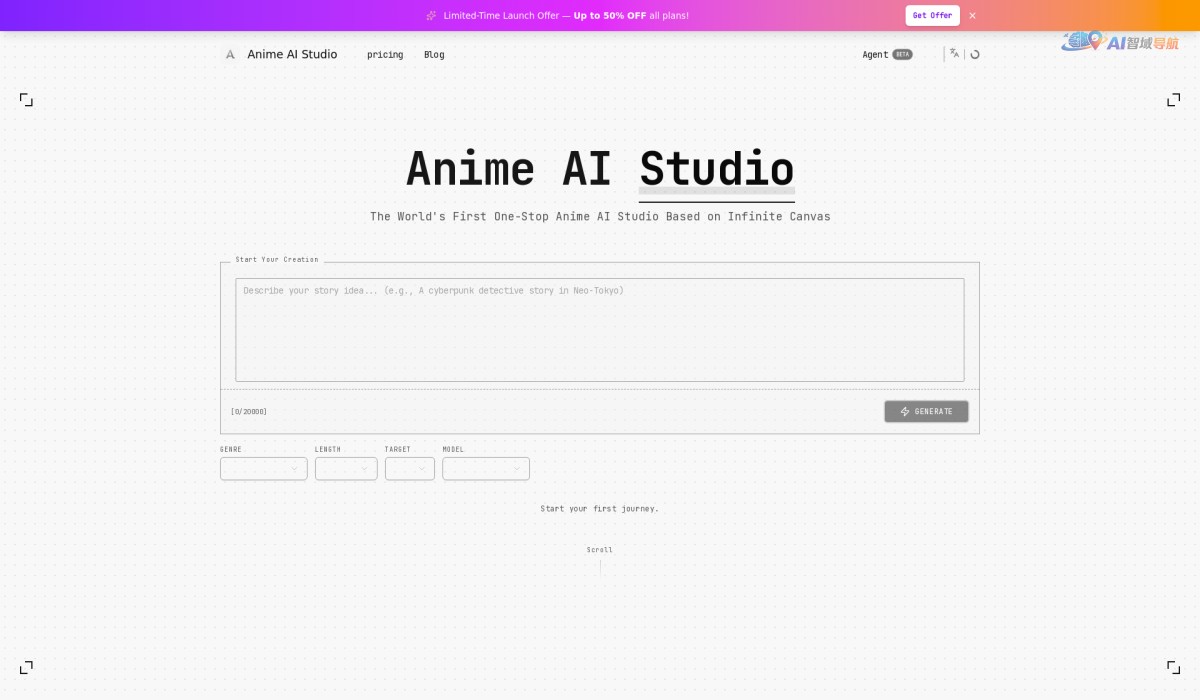This screenshot has width=1200, height=700.
Task: Expand the Length dropdown
Action: click(x=346, y=468)
